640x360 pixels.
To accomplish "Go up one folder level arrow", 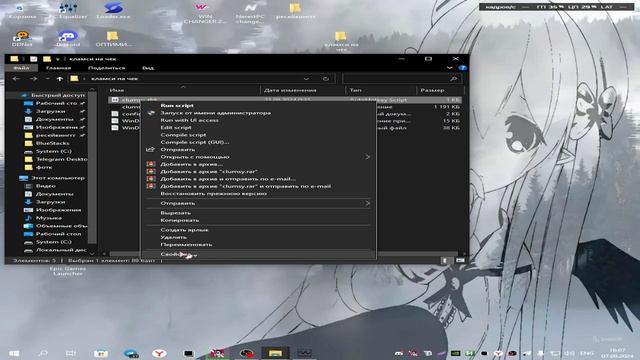I will [x=60, y=79].
